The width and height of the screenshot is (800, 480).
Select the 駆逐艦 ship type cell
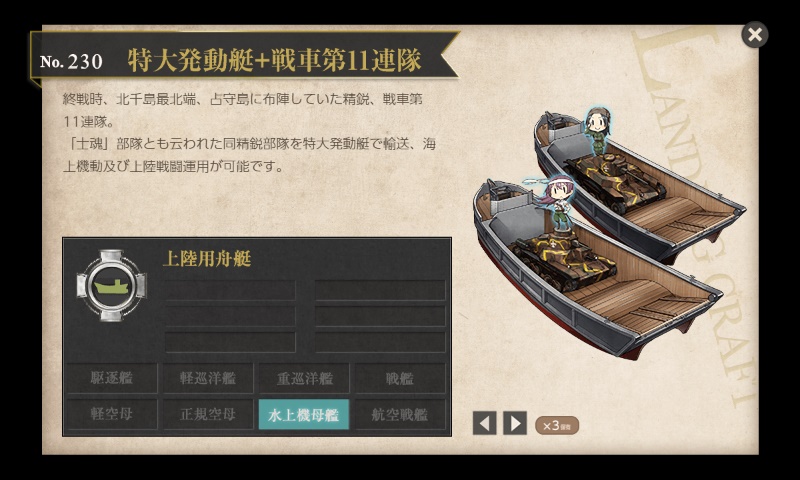(112, 378)
